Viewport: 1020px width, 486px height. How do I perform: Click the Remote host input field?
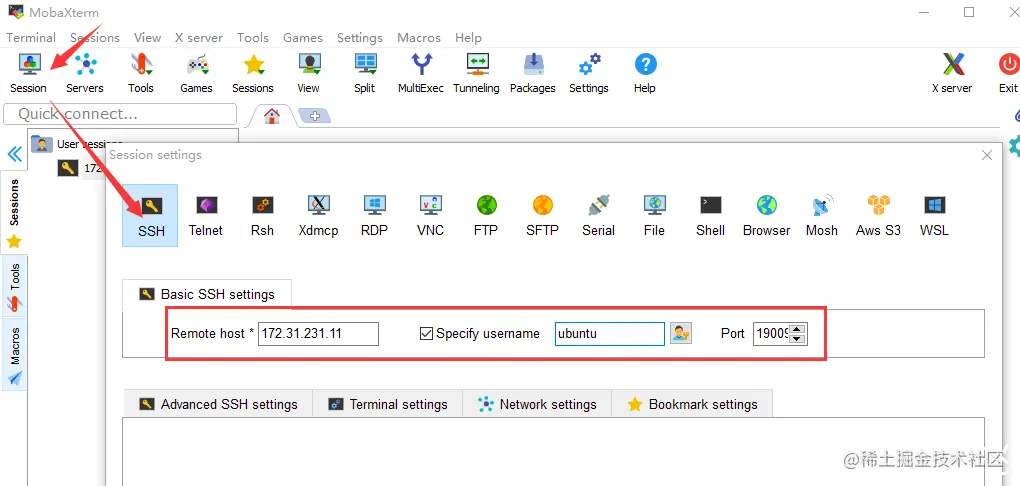click(318, 334)
